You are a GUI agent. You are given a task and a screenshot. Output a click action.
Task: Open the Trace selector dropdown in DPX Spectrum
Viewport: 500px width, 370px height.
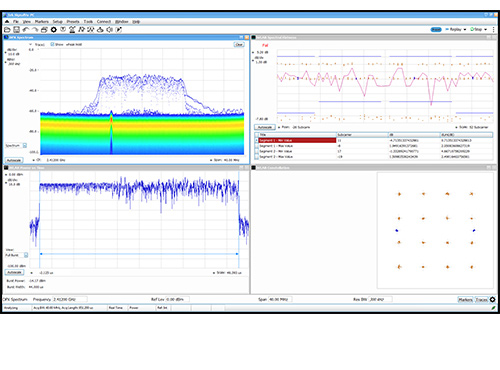point(31,44)
